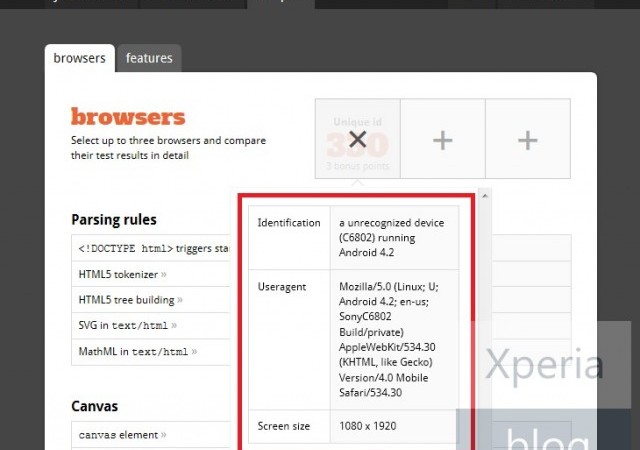Expand the canvas element chevron

coord(164,435)
